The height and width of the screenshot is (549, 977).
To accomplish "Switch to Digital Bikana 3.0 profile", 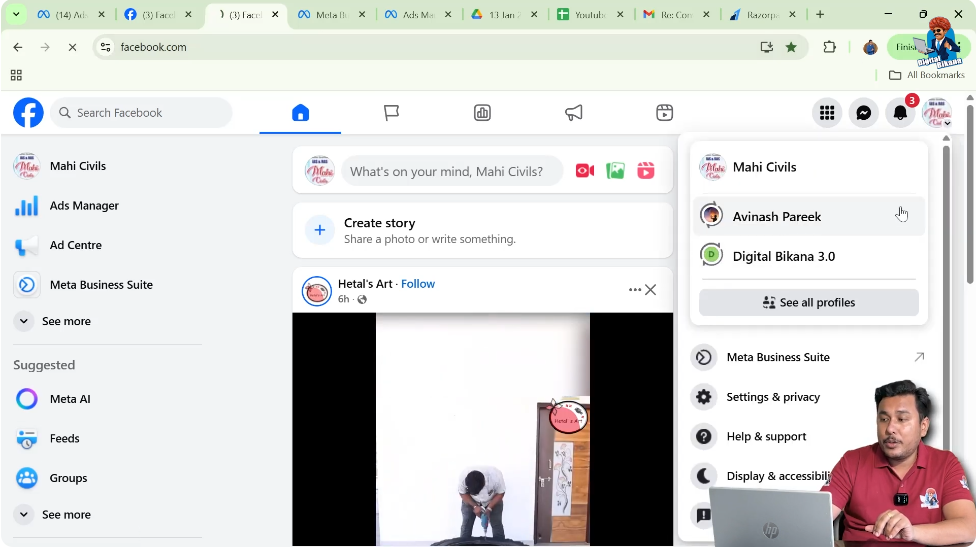I will (809, 256).
